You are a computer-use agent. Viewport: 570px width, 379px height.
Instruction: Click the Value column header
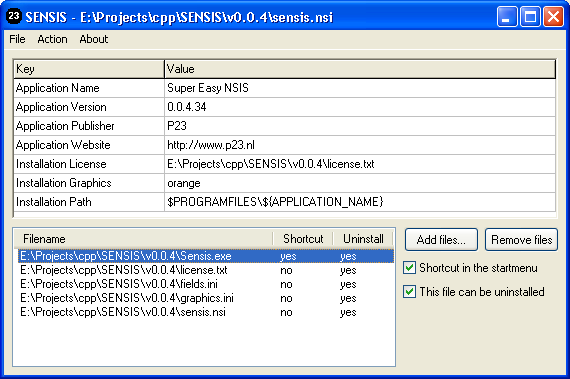360,69
